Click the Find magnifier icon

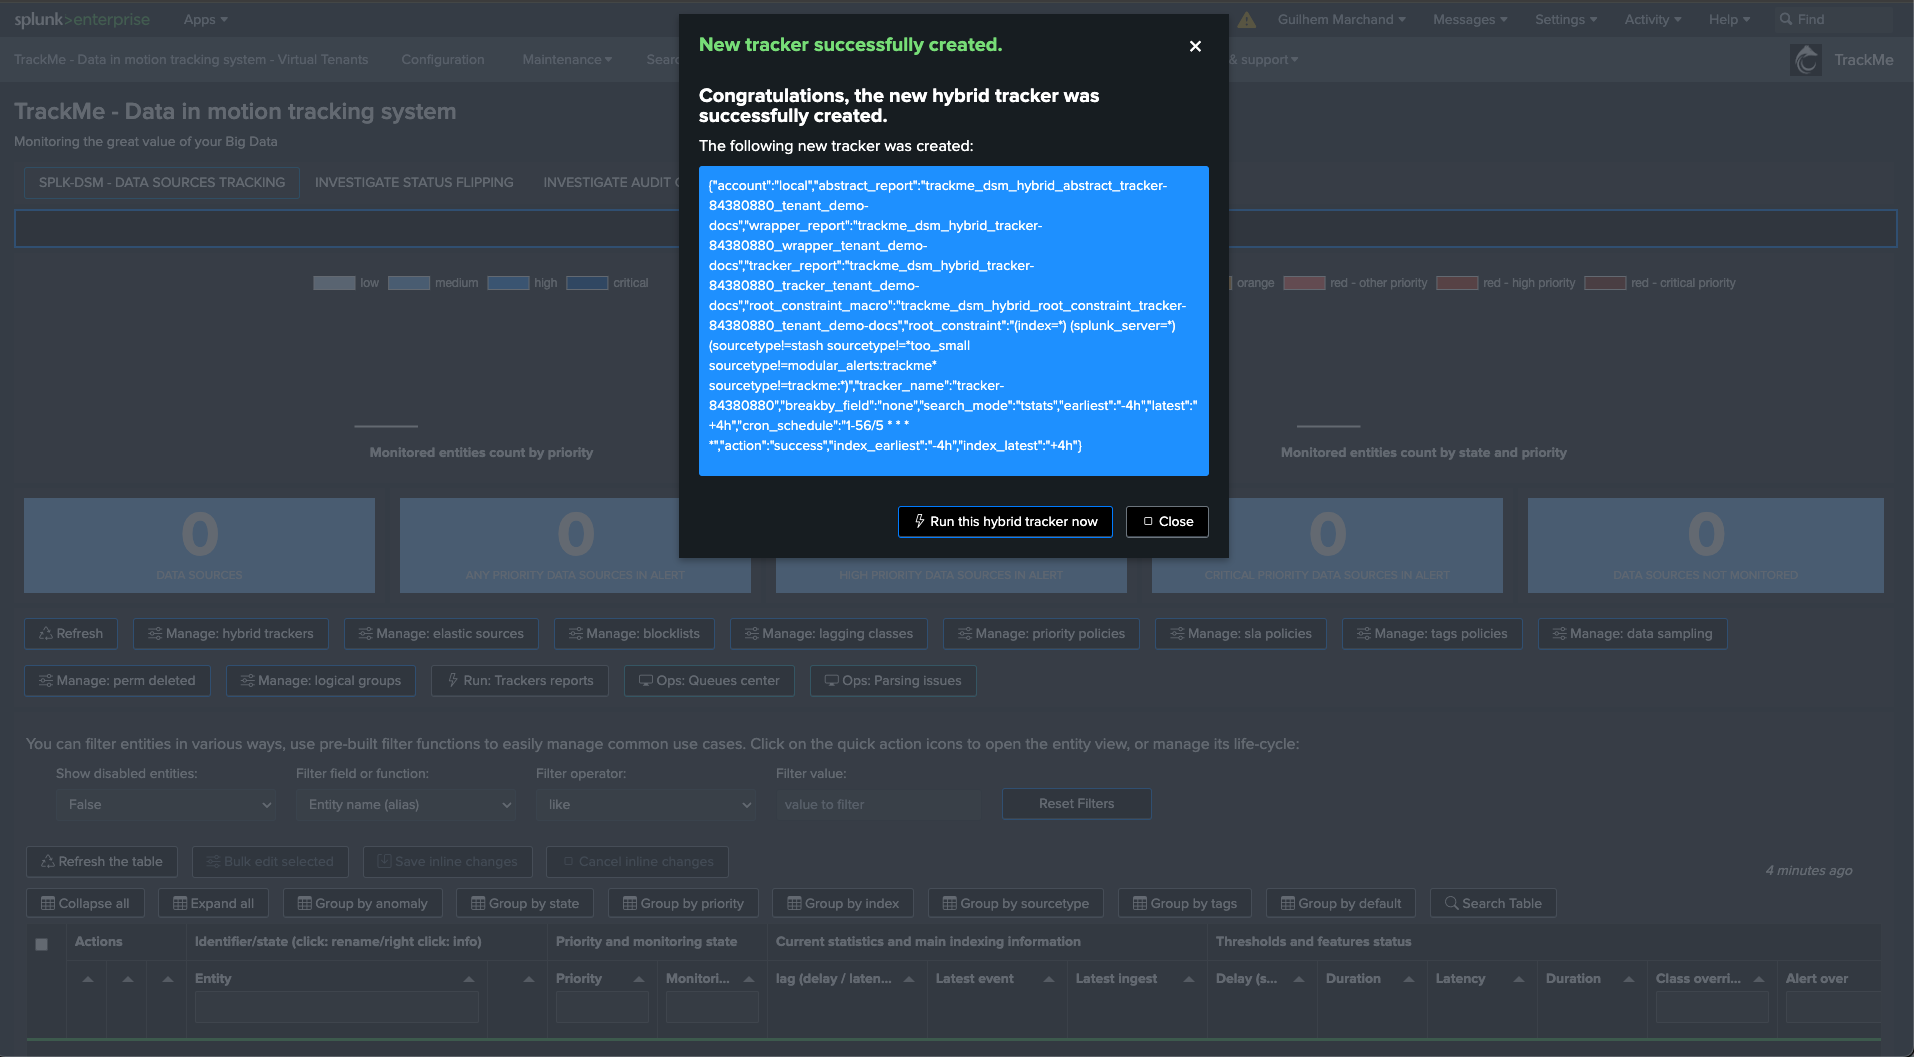1785,20
